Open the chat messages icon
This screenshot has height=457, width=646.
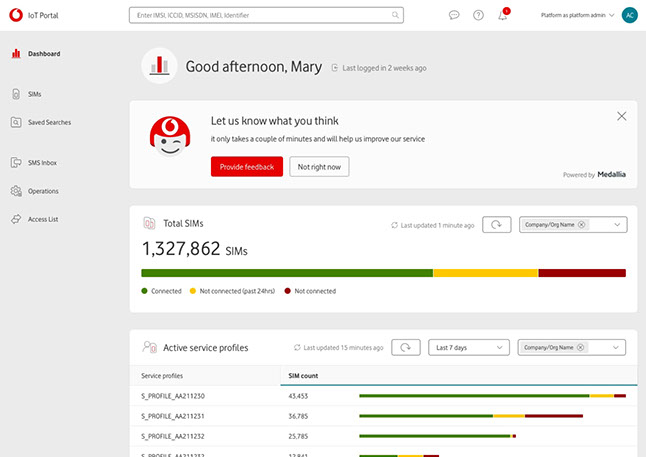[454, 15]
